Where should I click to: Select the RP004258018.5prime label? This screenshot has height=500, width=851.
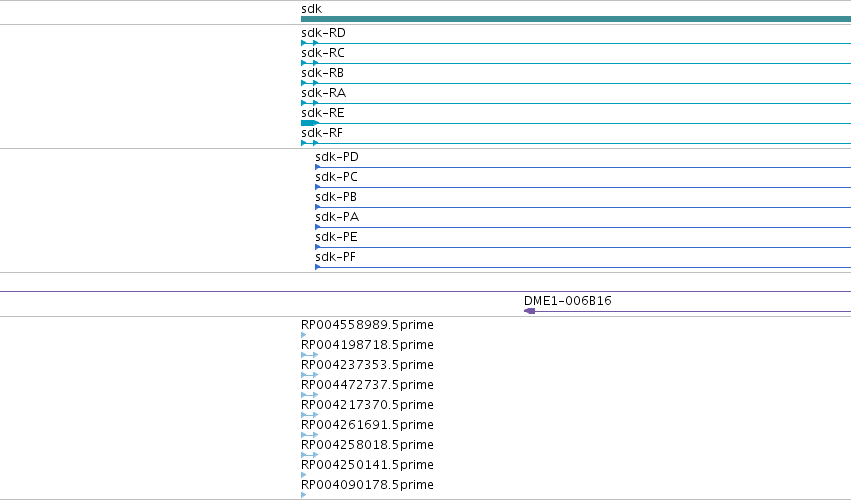coord(367,445)
